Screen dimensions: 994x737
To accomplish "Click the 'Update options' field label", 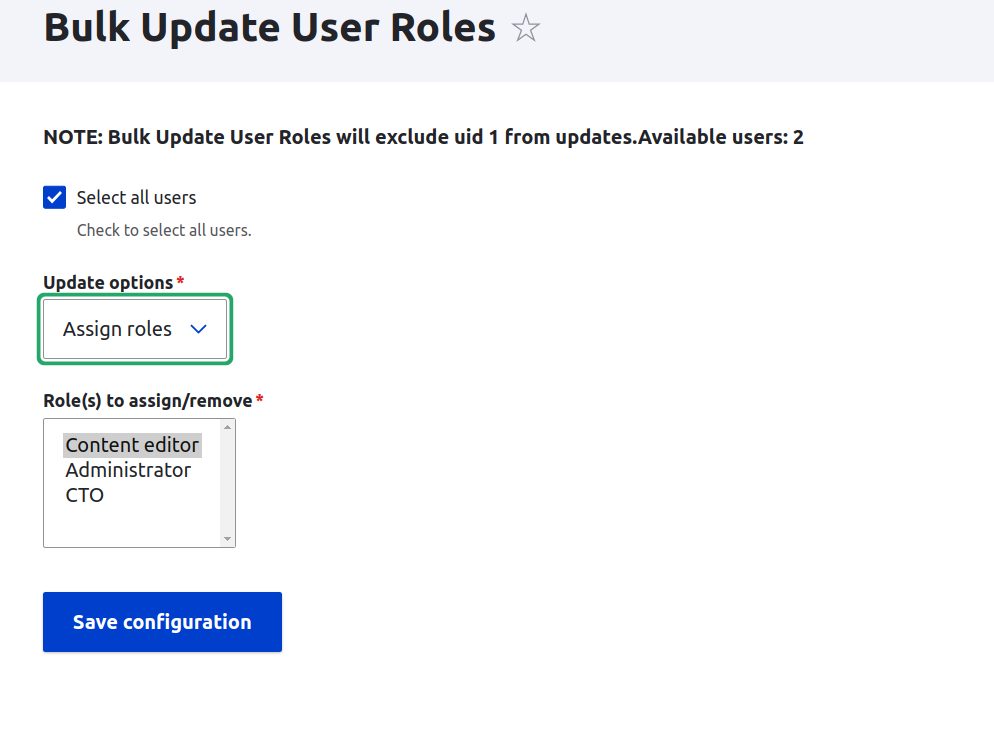I will [108, 283].
